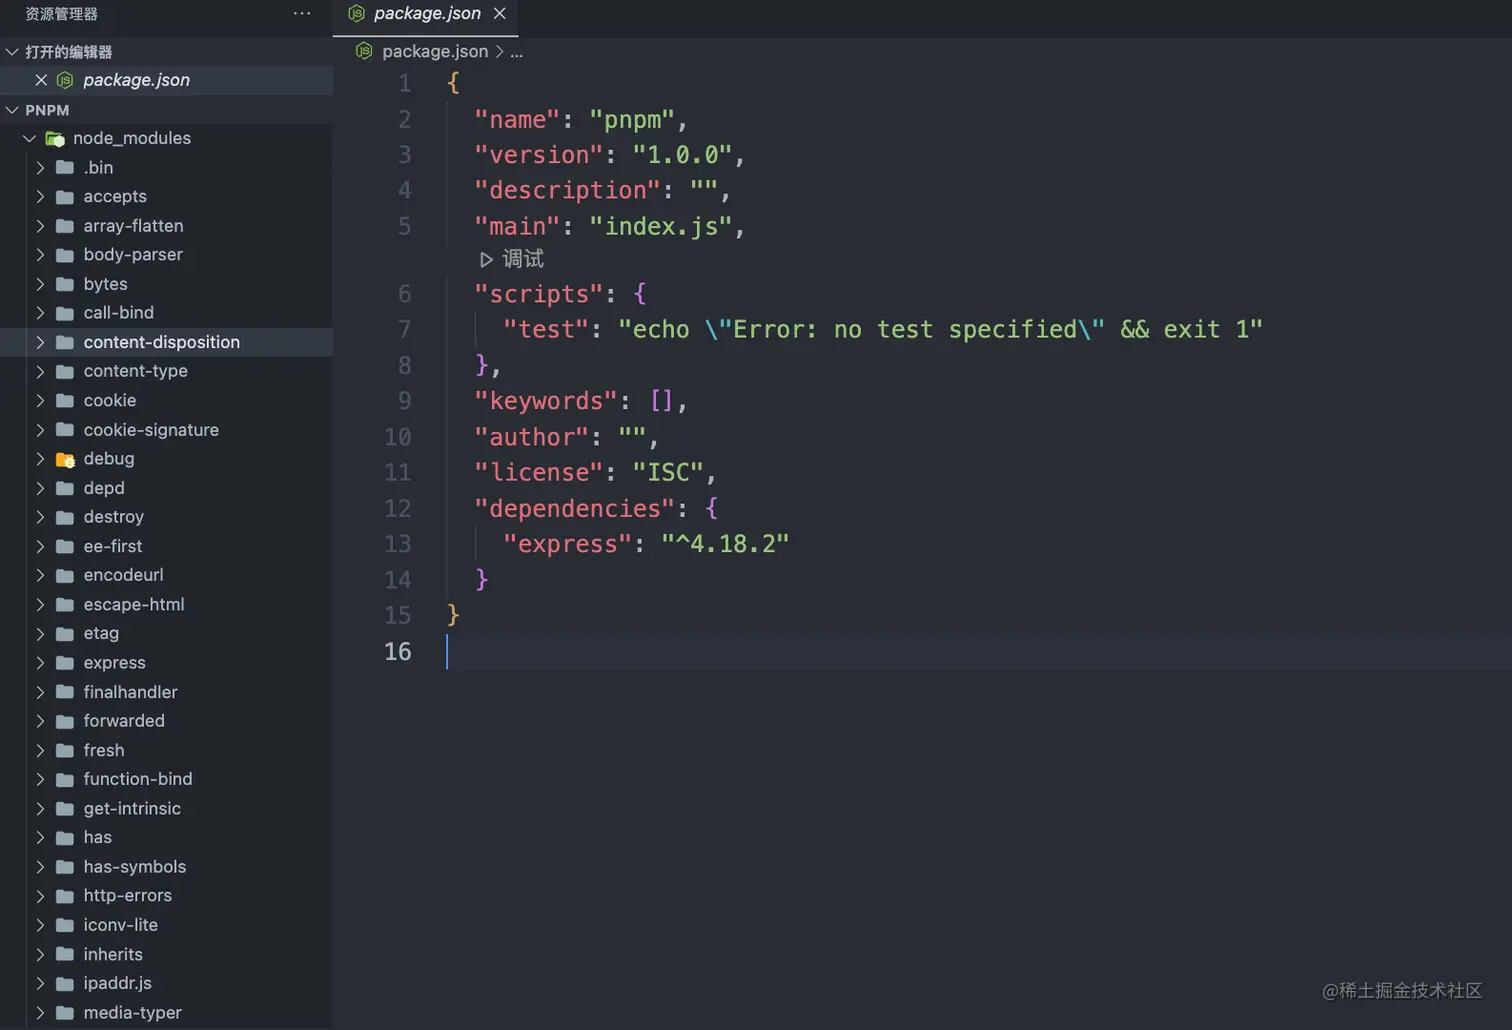Click the ee-first folder icon
The height and width of the screenshot is (1030, 1512).
[x=65, y=546]
